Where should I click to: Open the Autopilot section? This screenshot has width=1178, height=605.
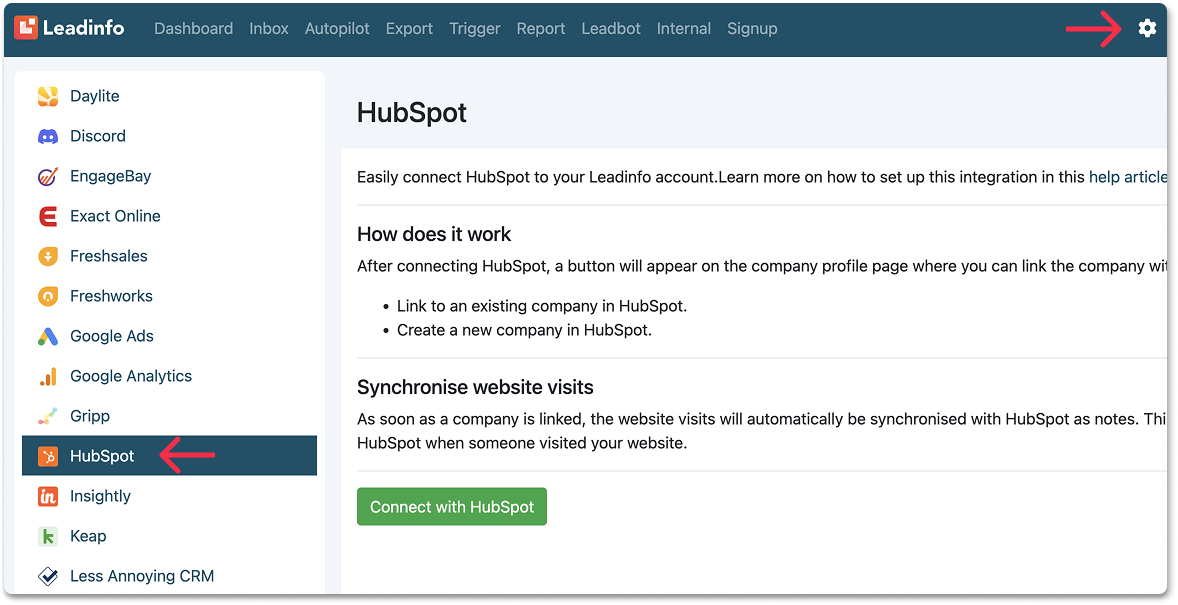[337, 29]
